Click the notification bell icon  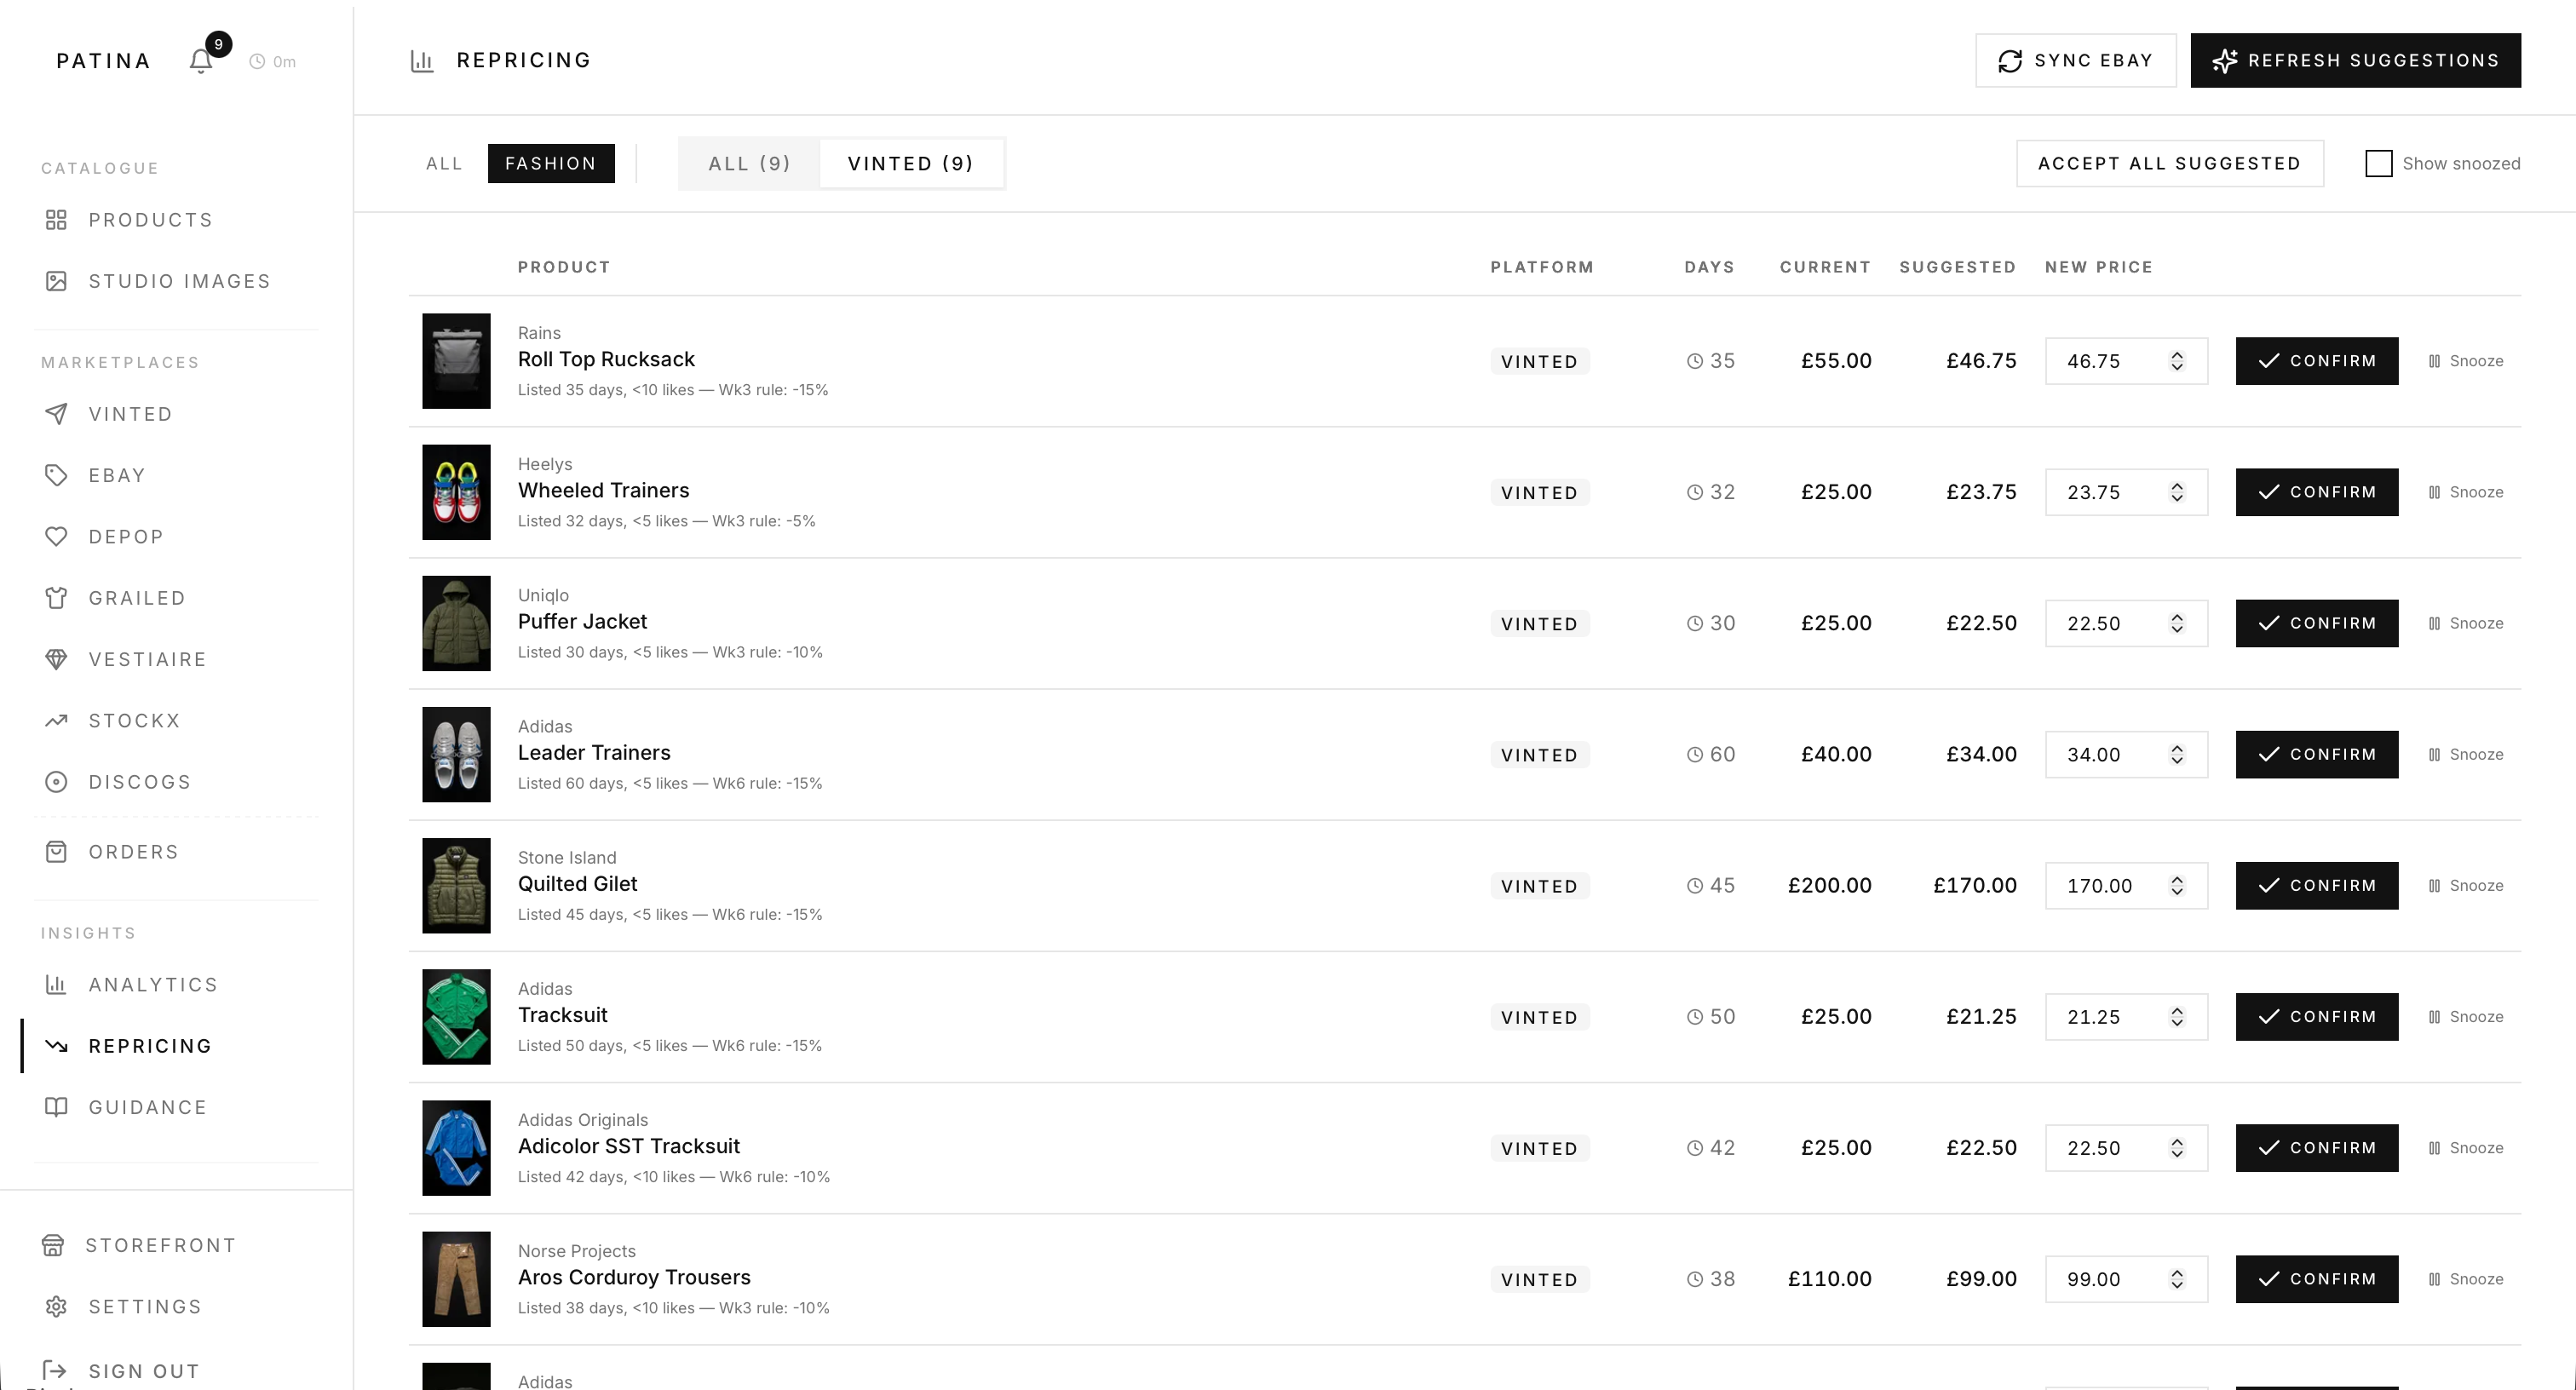(201, 60)
